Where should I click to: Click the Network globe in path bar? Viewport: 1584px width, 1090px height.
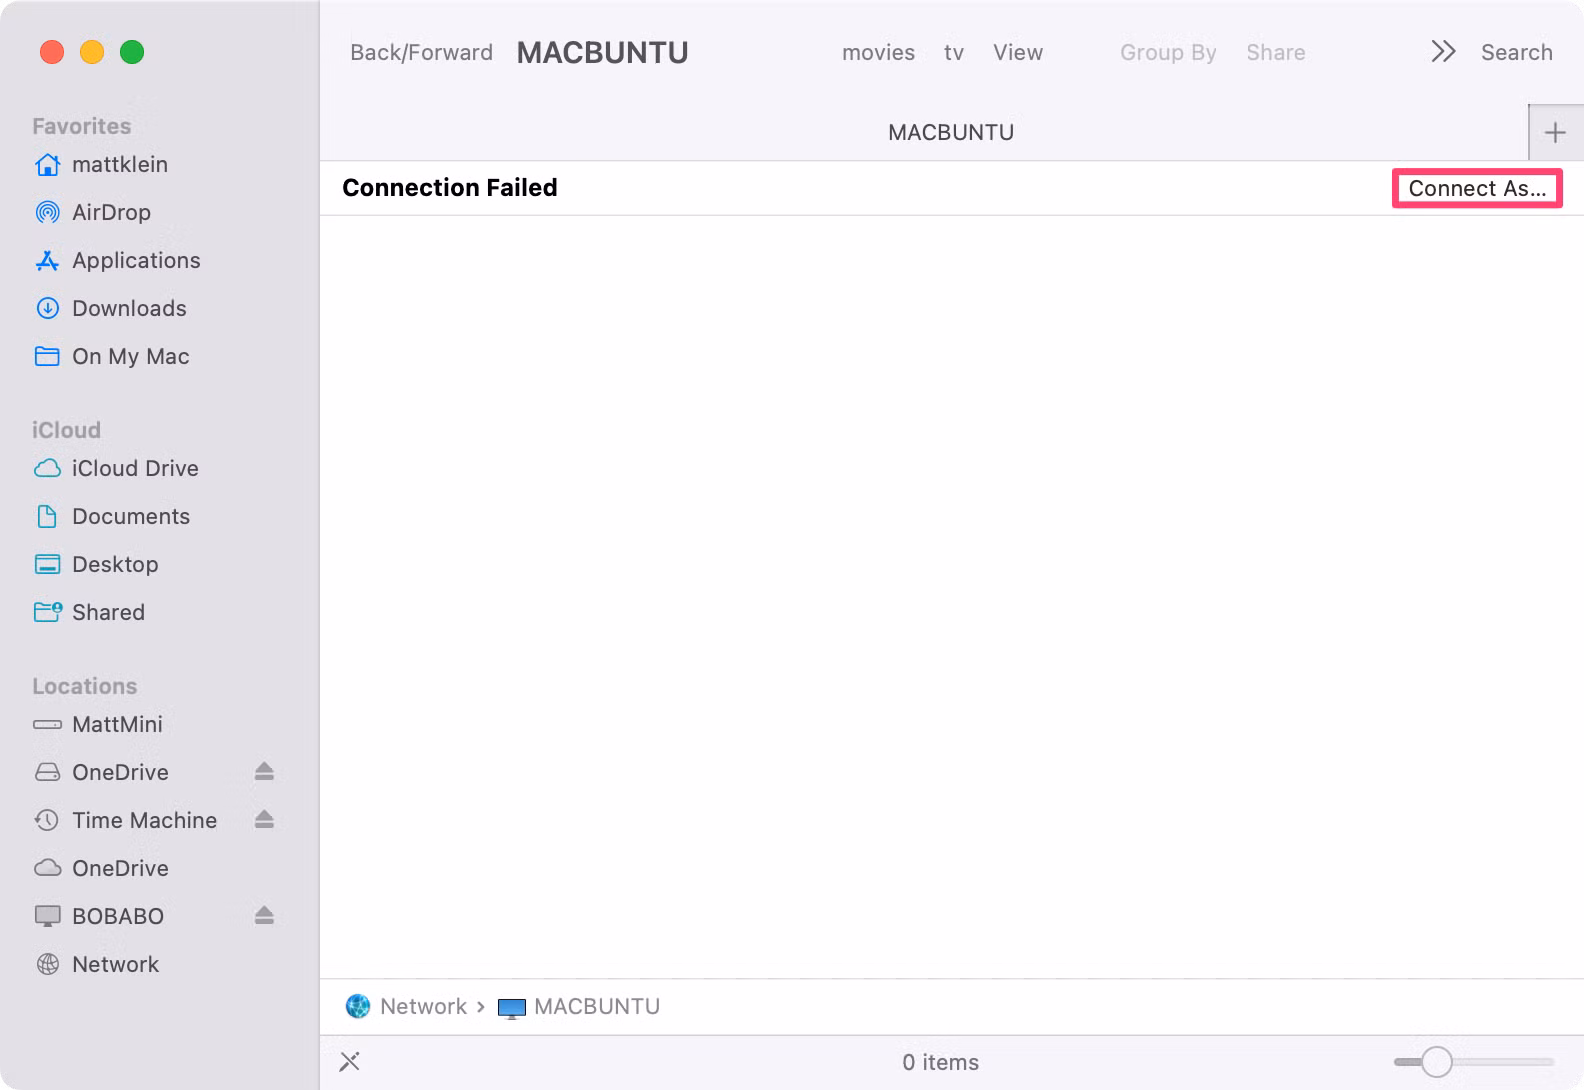point(357,1006)
